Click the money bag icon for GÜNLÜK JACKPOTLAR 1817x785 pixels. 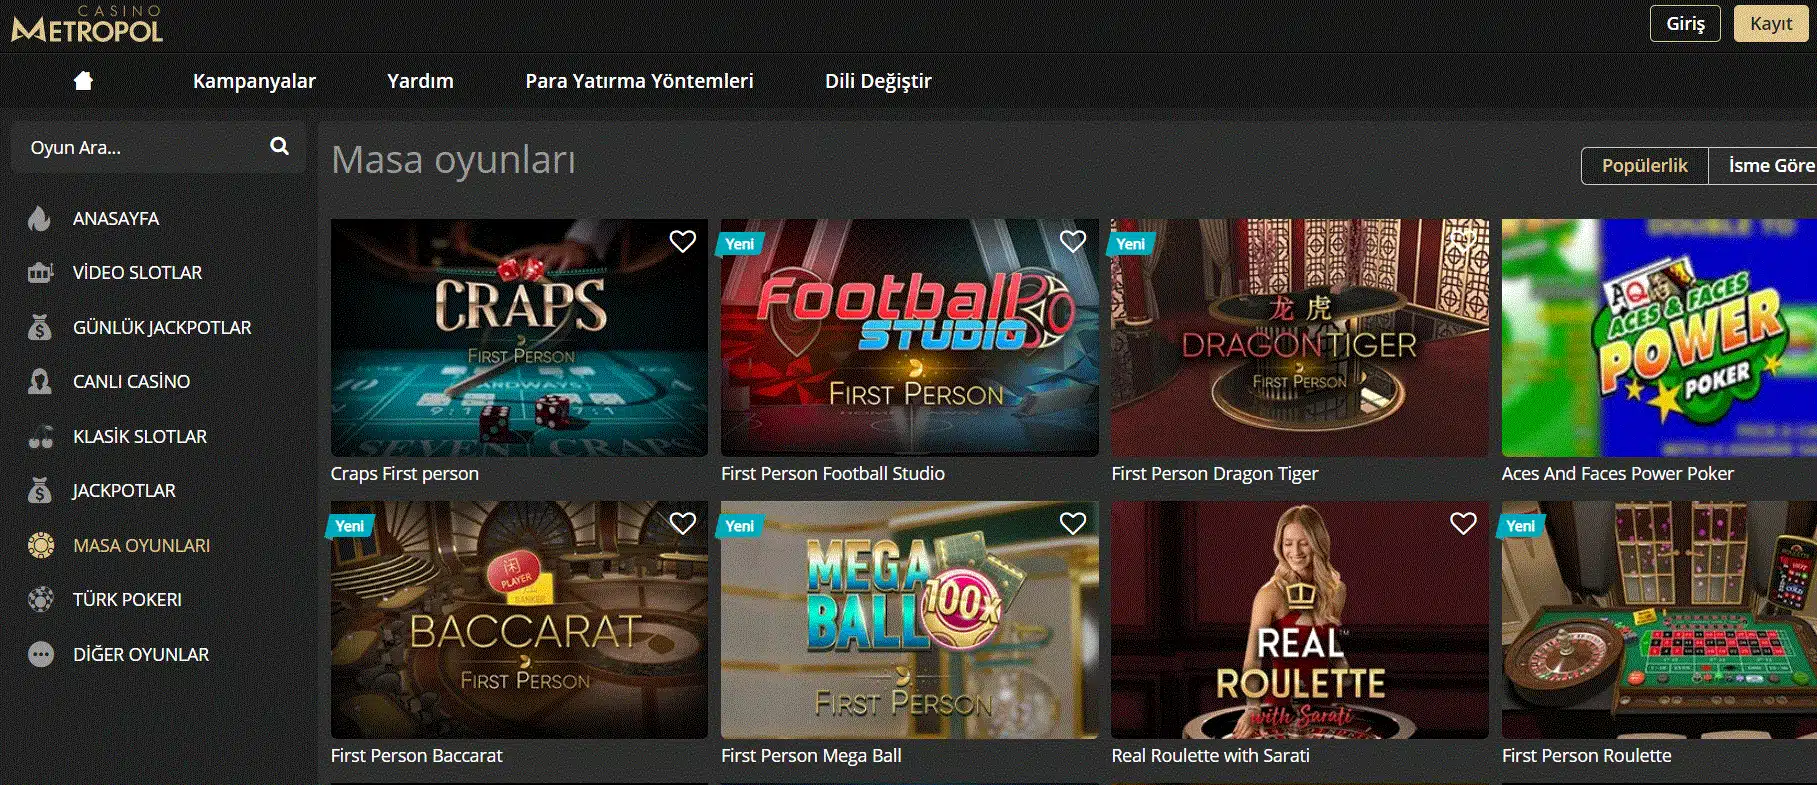point(40,327)
